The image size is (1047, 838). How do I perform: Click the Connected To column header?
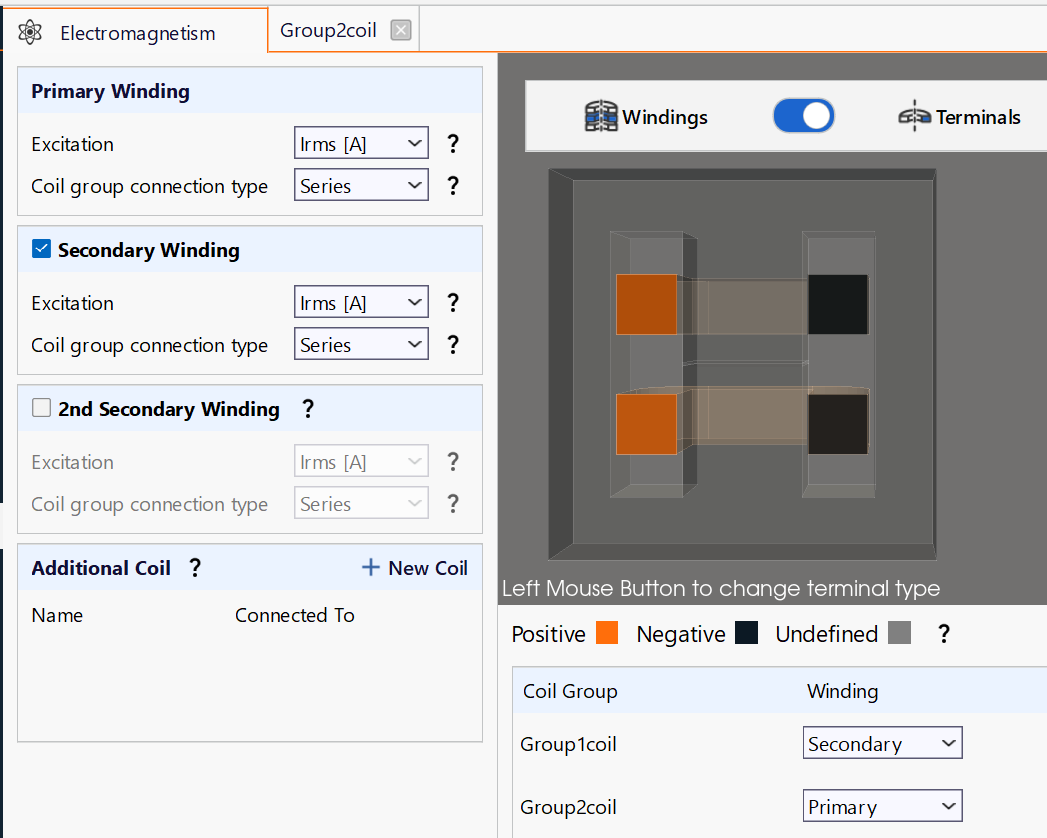(x=294, y=615)
